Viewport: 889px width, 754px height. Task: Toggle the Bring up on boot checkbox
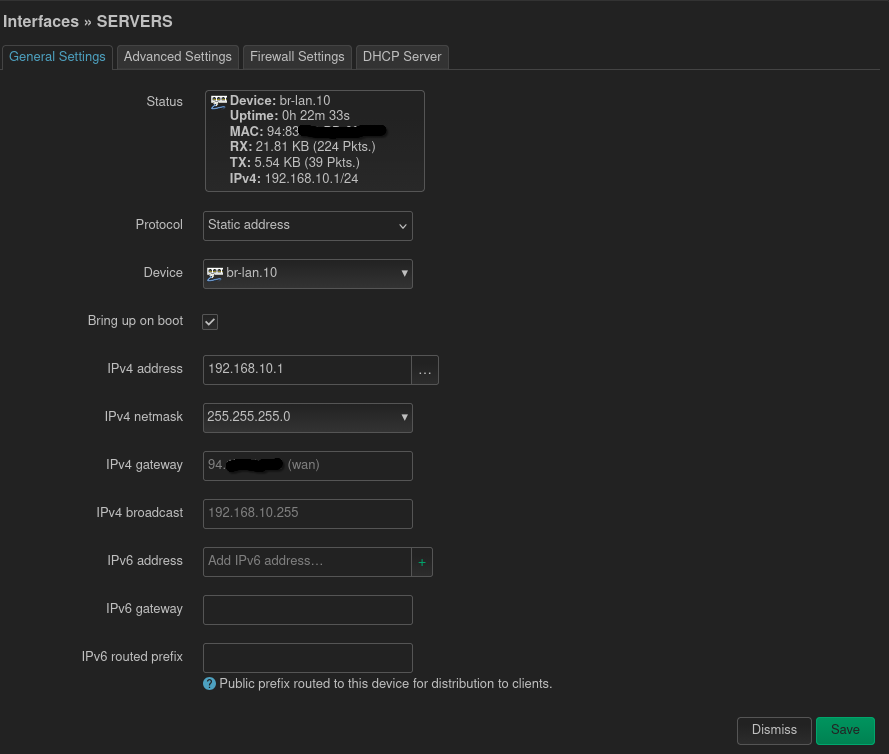[210, 322]
